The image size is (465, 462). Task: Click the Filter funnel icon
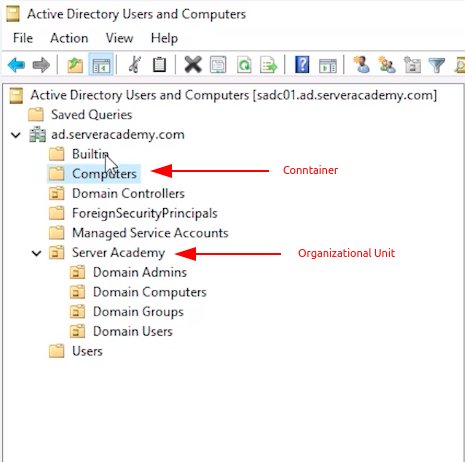click(437, 65)
